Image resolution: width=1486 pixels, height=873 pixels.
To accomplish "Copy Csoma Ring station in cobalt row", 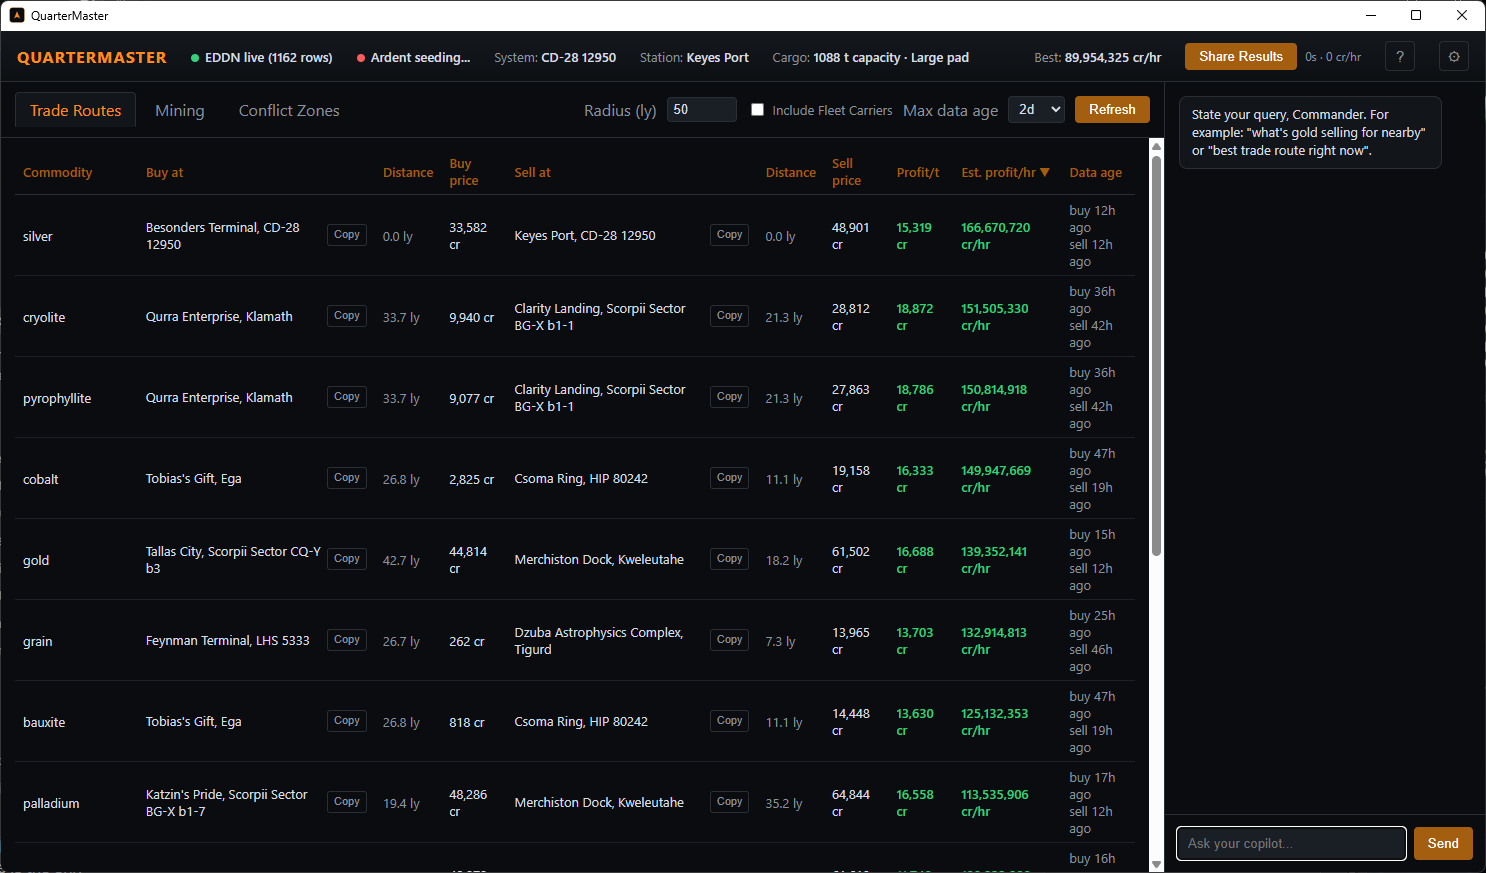I will [x=730, y=478].
